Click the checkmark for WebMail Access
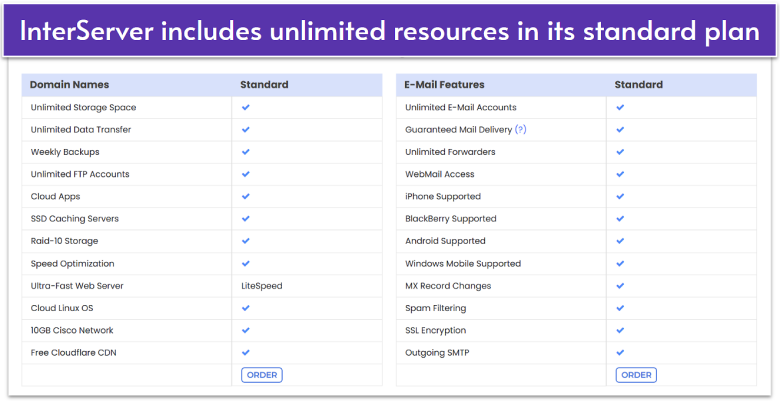 pos(620,174)
